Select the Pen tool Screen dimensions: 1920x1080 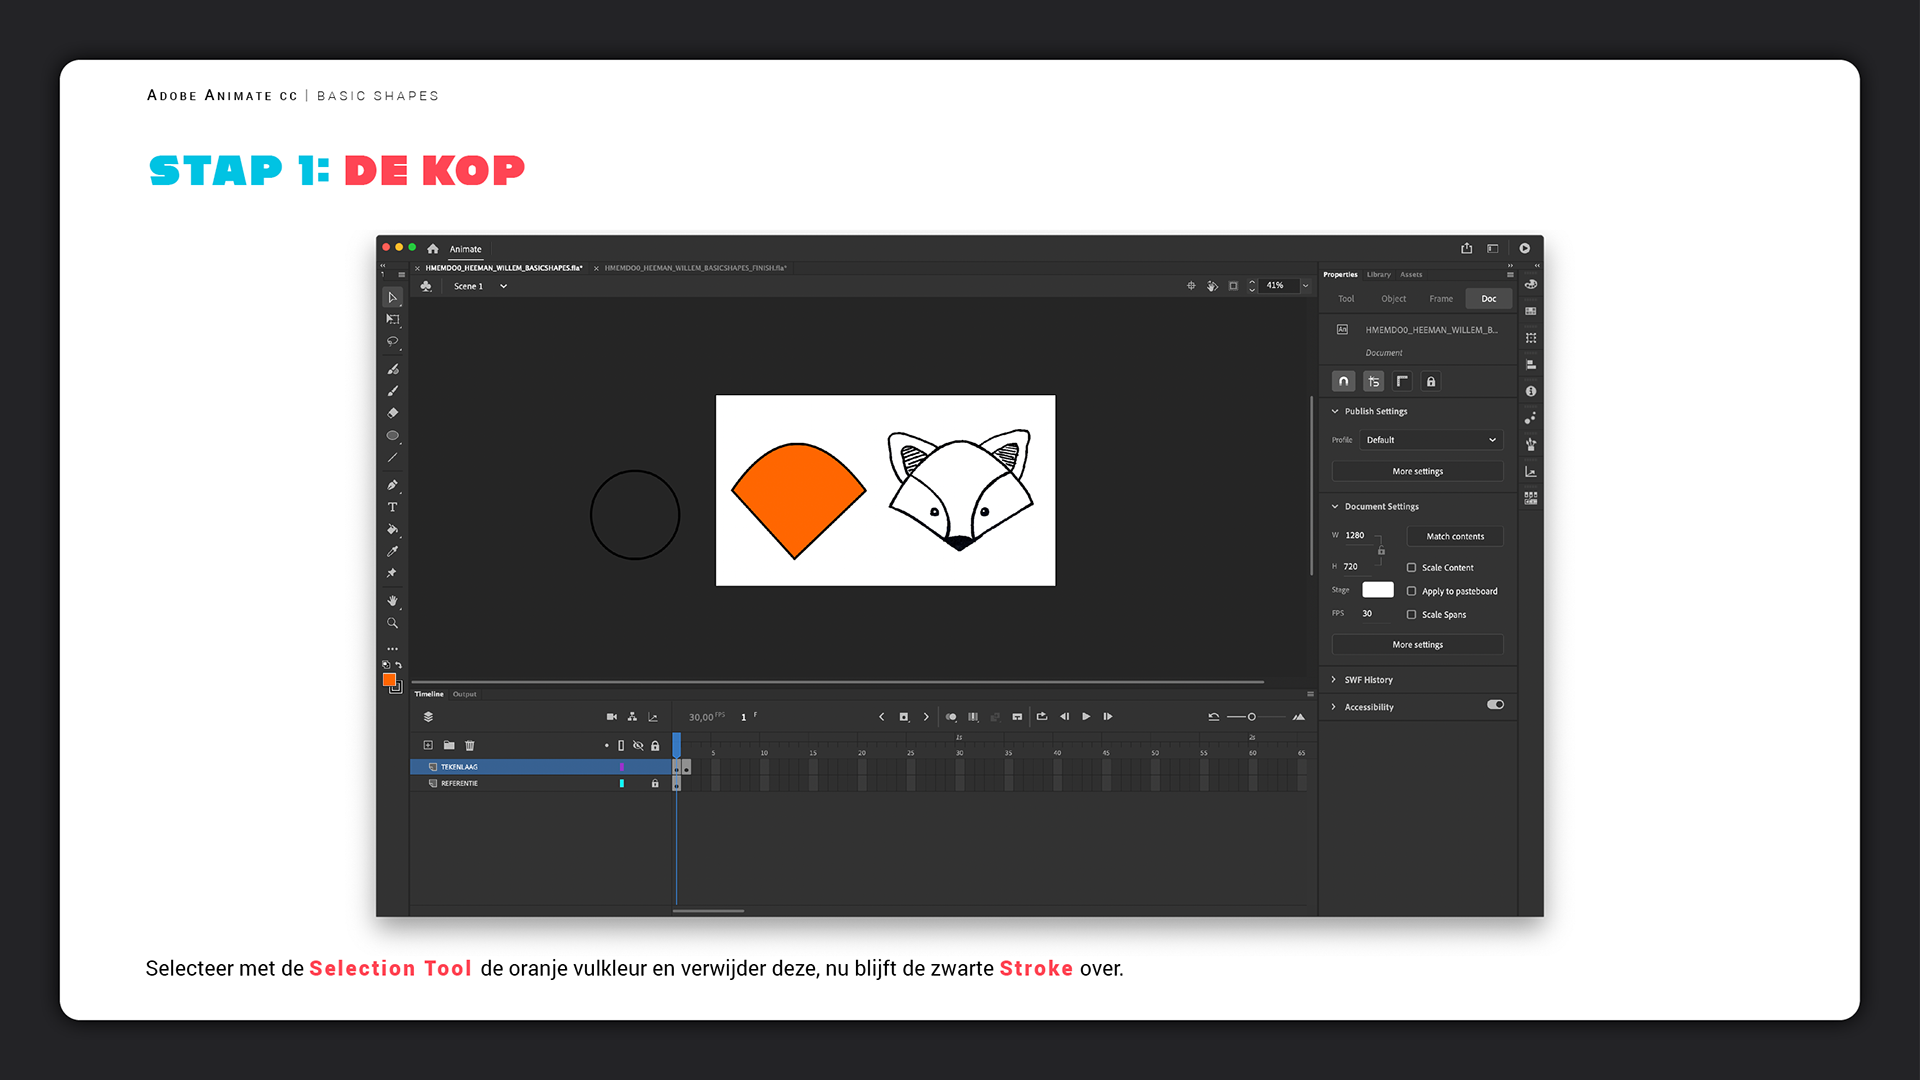pyautogui.click(x=392, y=485)
